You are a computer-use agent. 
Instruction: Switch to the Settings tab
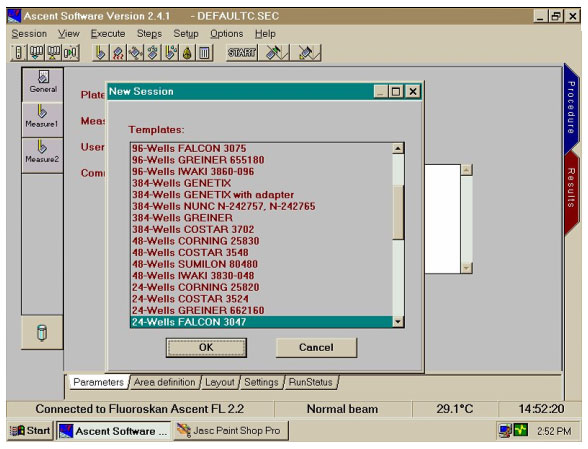click(261, 382)
